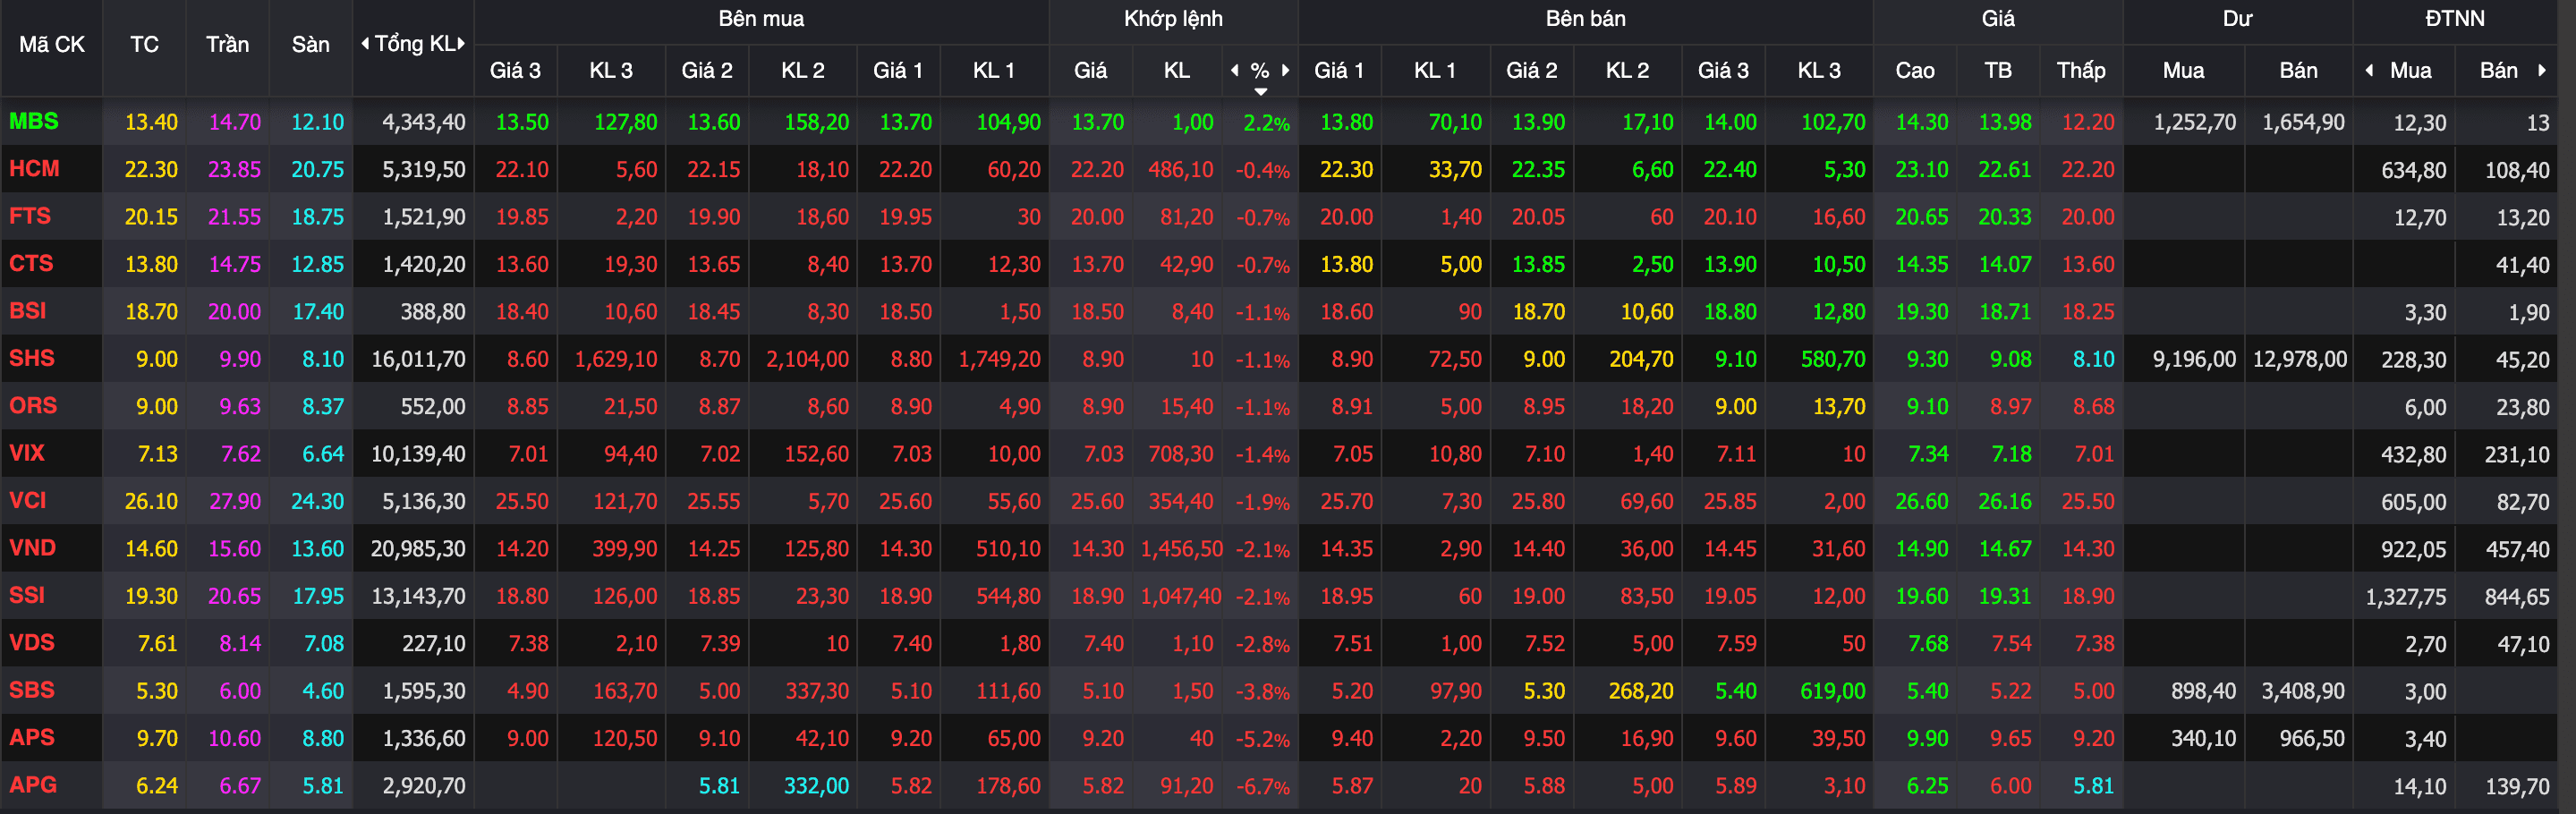Image resolution: width=2576 pixels, height=814 pixels.
Task: Click SHS Dư Mua value 9,196,00
Action: [2194, 360]
